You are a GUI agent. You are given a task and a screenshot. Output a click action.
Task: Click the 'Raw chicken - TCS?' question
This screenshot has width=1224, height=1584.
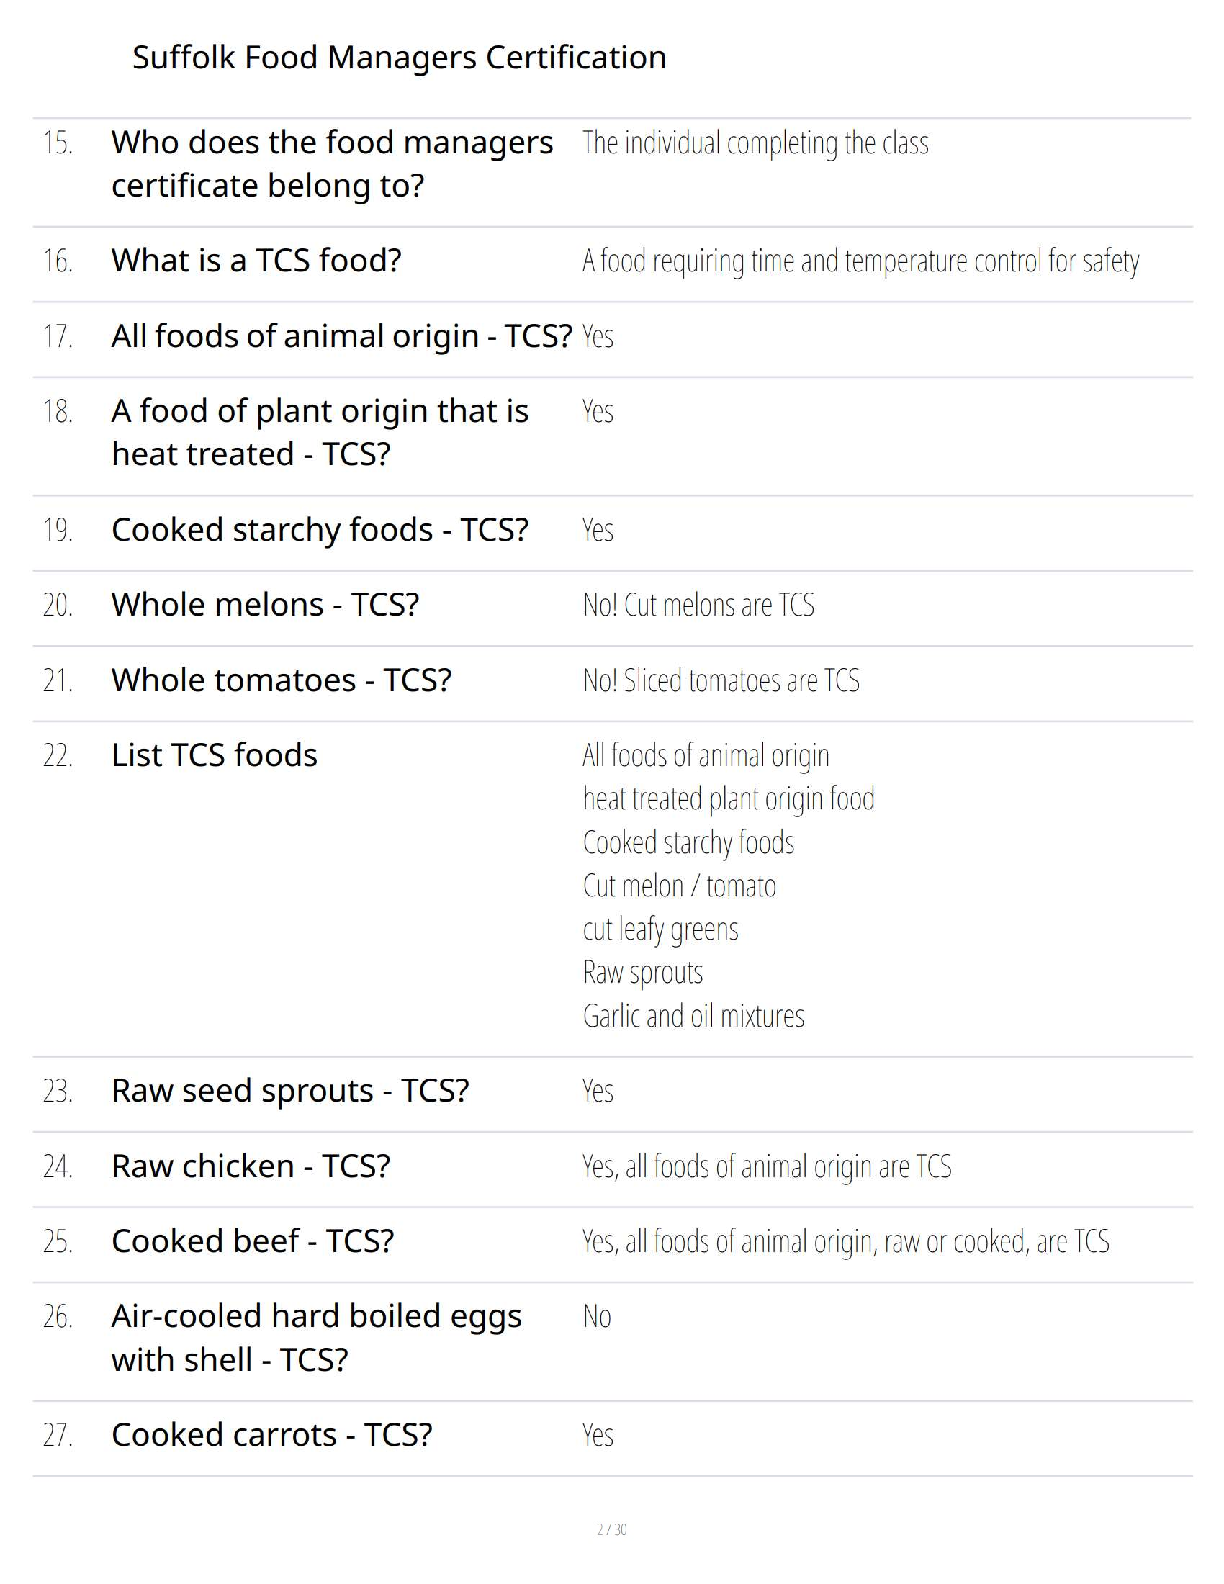pos(251,1167)
